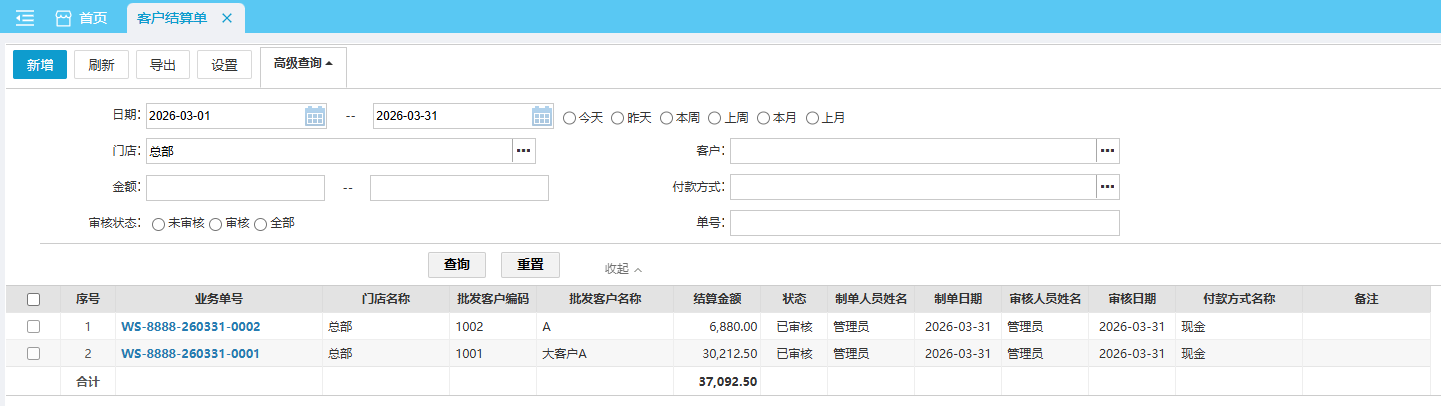
Task: Select the 本月 radio option
Action: pyautogui.click(x=764, y=118)
